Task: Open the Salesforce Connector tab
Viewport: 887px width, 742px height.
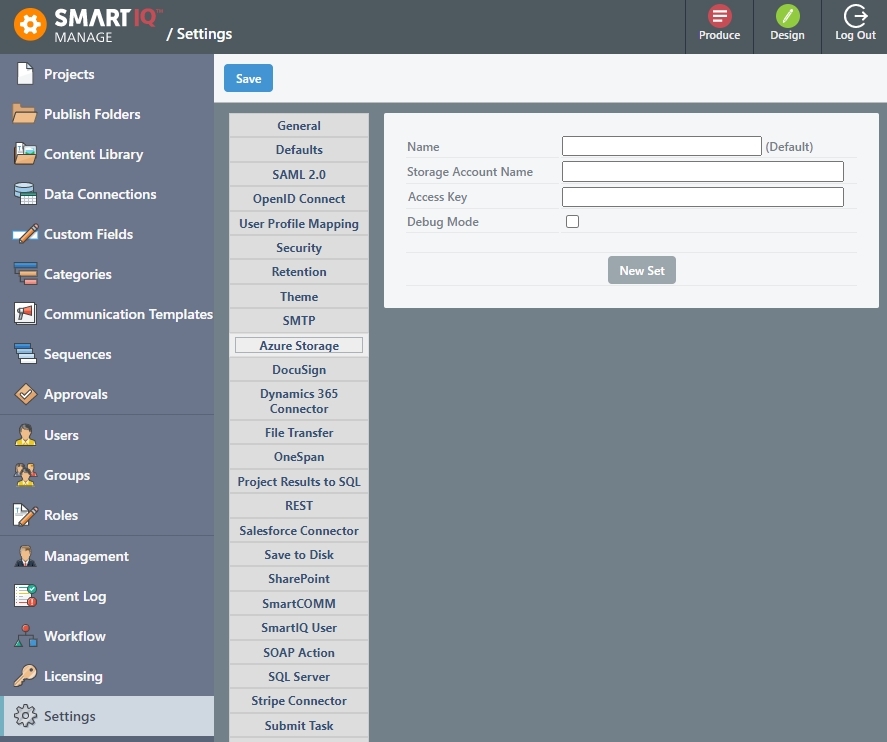Action: [299, 530]
